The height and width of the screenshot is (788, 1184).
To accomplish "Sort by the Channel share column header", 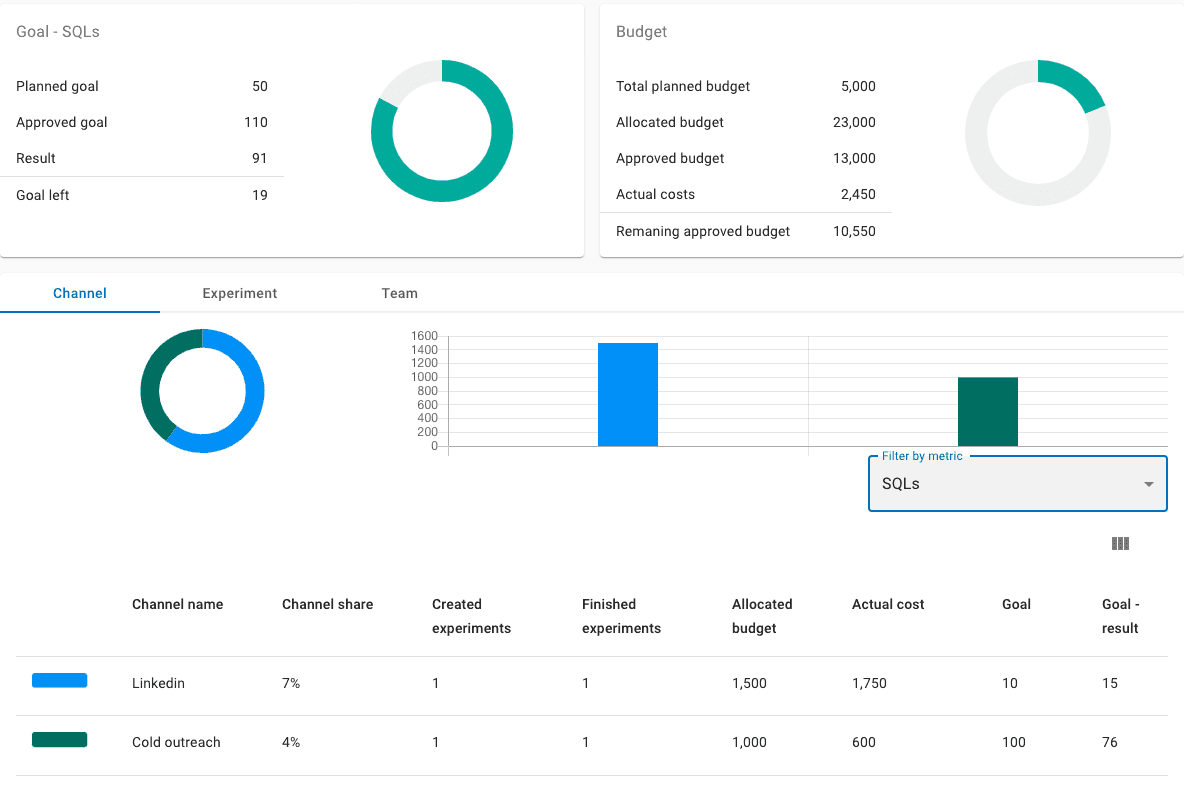I will click(327, 604).
